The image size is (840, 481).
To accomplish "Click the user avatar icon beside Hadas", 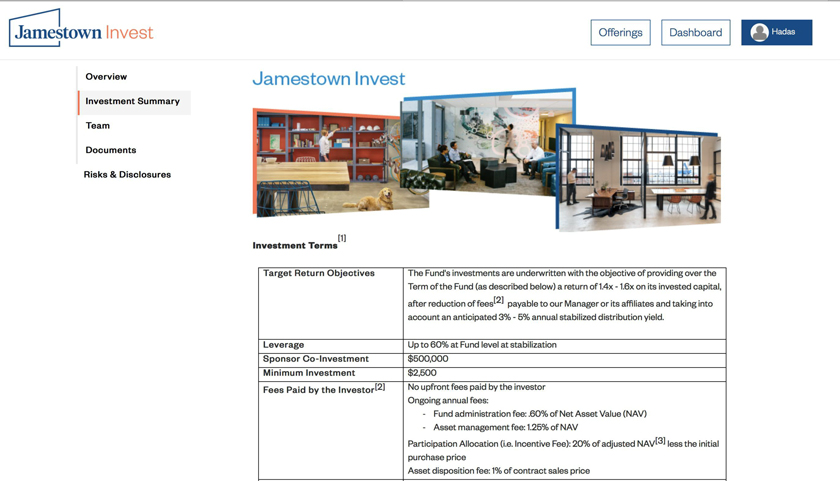I will (759, 32).
